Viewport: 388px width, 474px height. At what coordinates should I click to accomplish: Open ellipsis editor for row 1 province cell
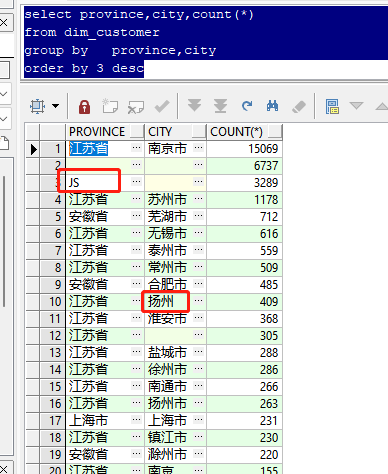(x=136, y=147)
